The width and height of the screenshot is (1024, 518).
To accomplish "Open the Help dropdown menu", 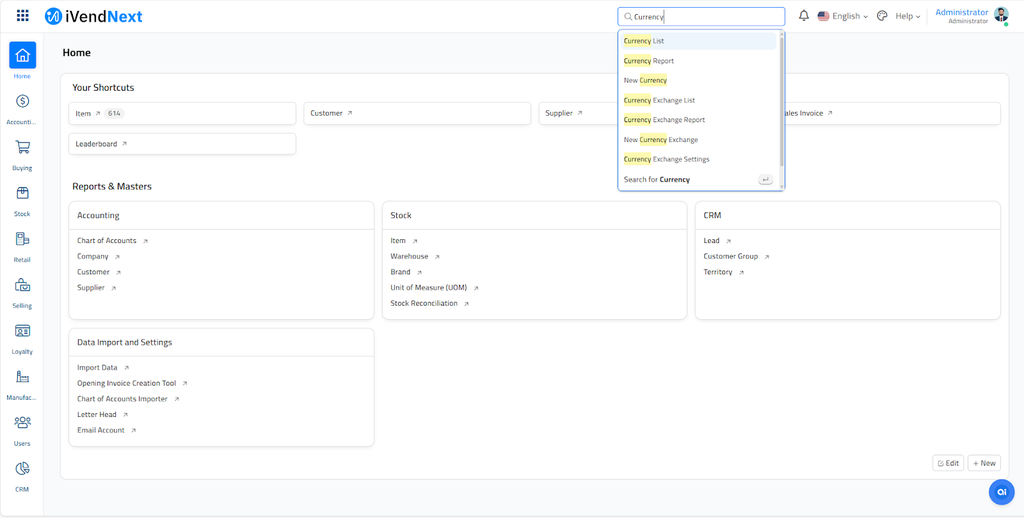I will coord(907,16).
